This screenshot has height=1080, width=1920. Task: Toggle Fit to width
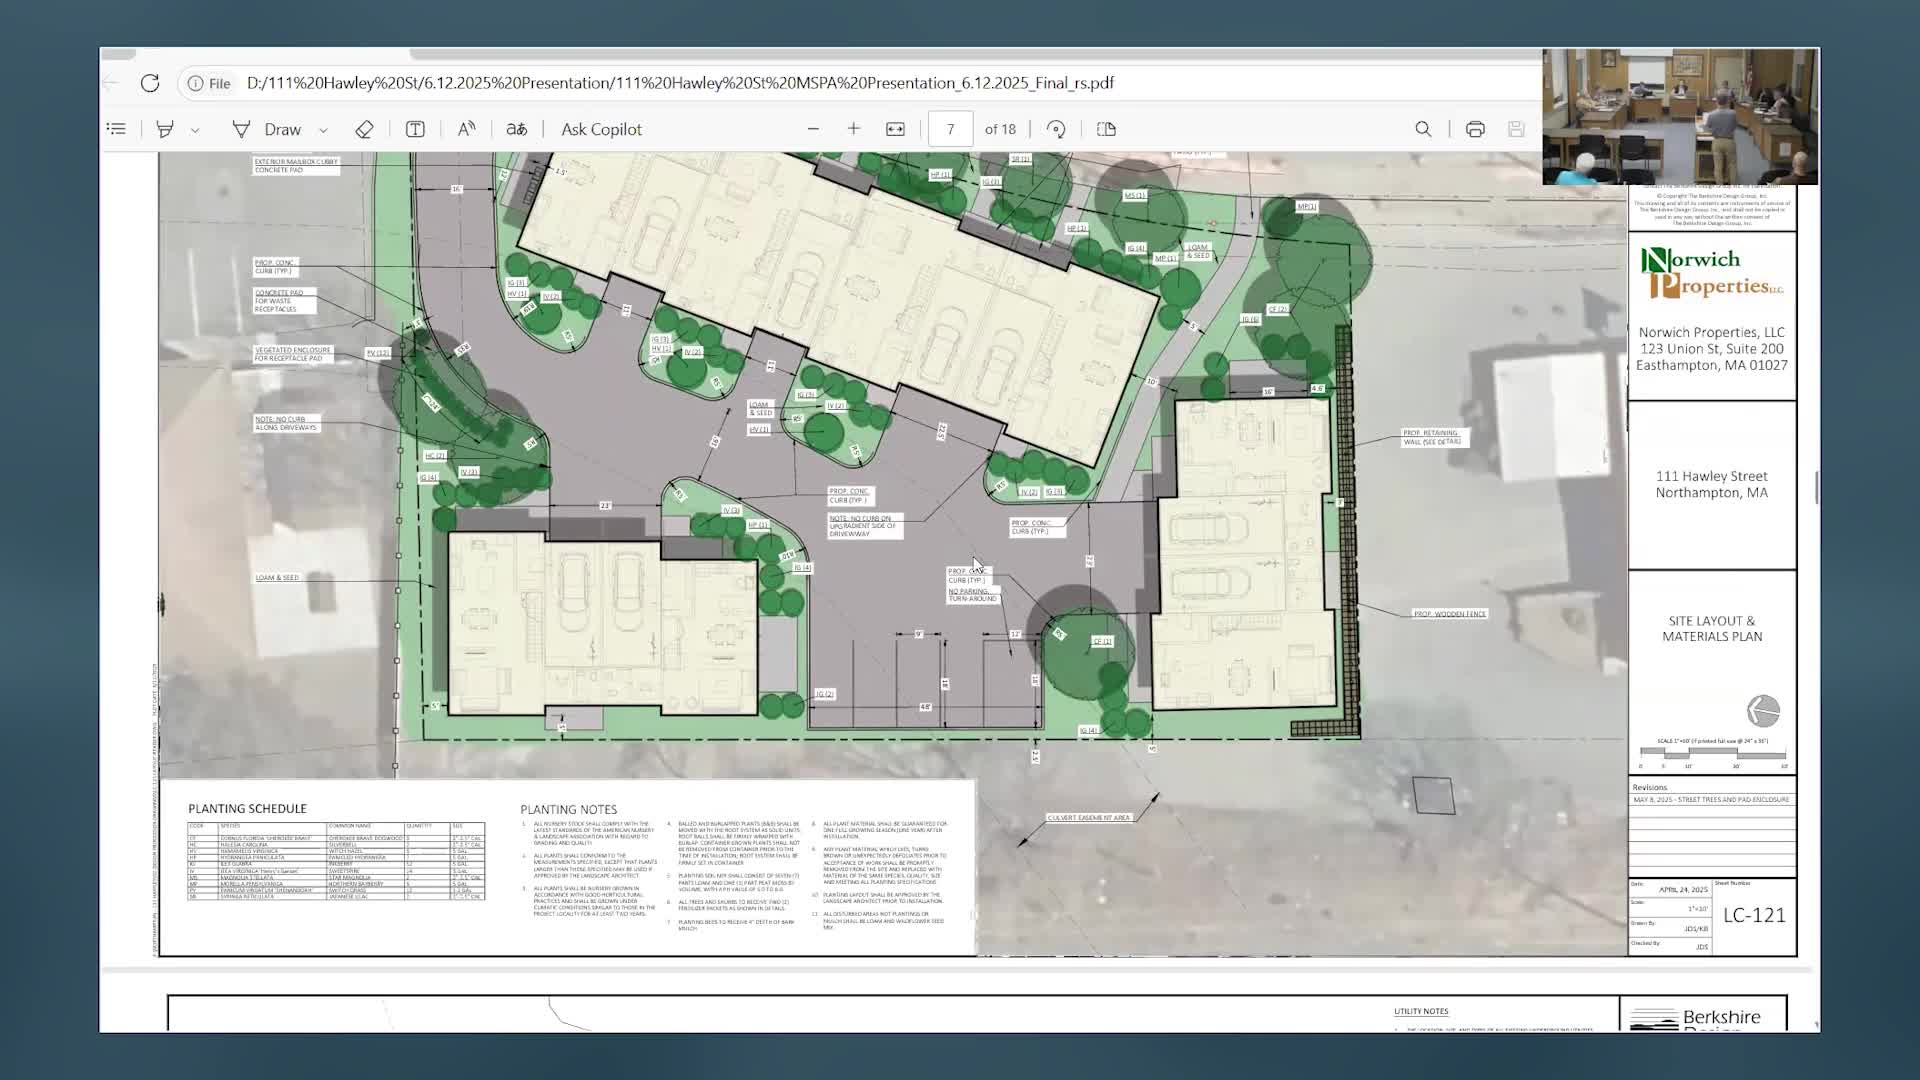(895, 129)
